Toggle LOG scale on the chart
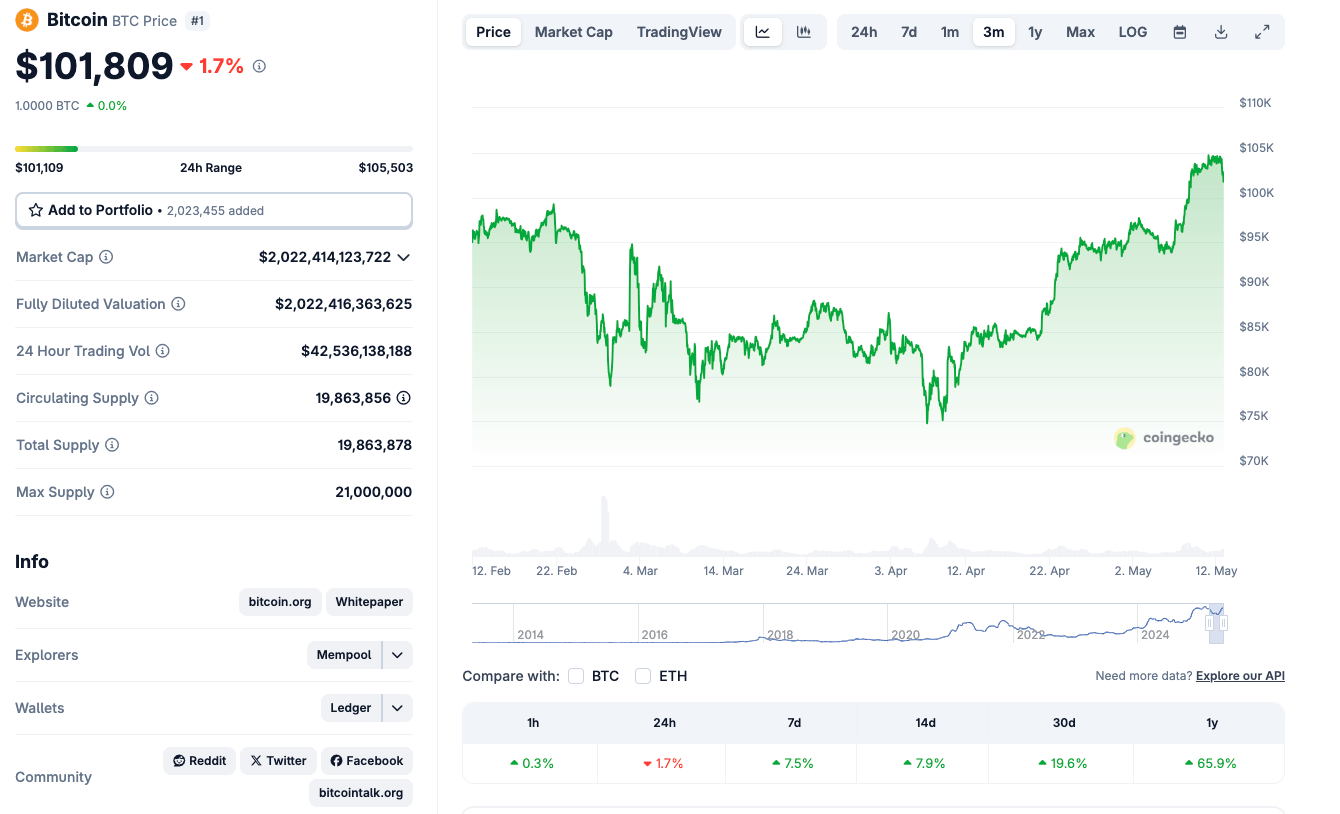 [x=1132, y=31]
